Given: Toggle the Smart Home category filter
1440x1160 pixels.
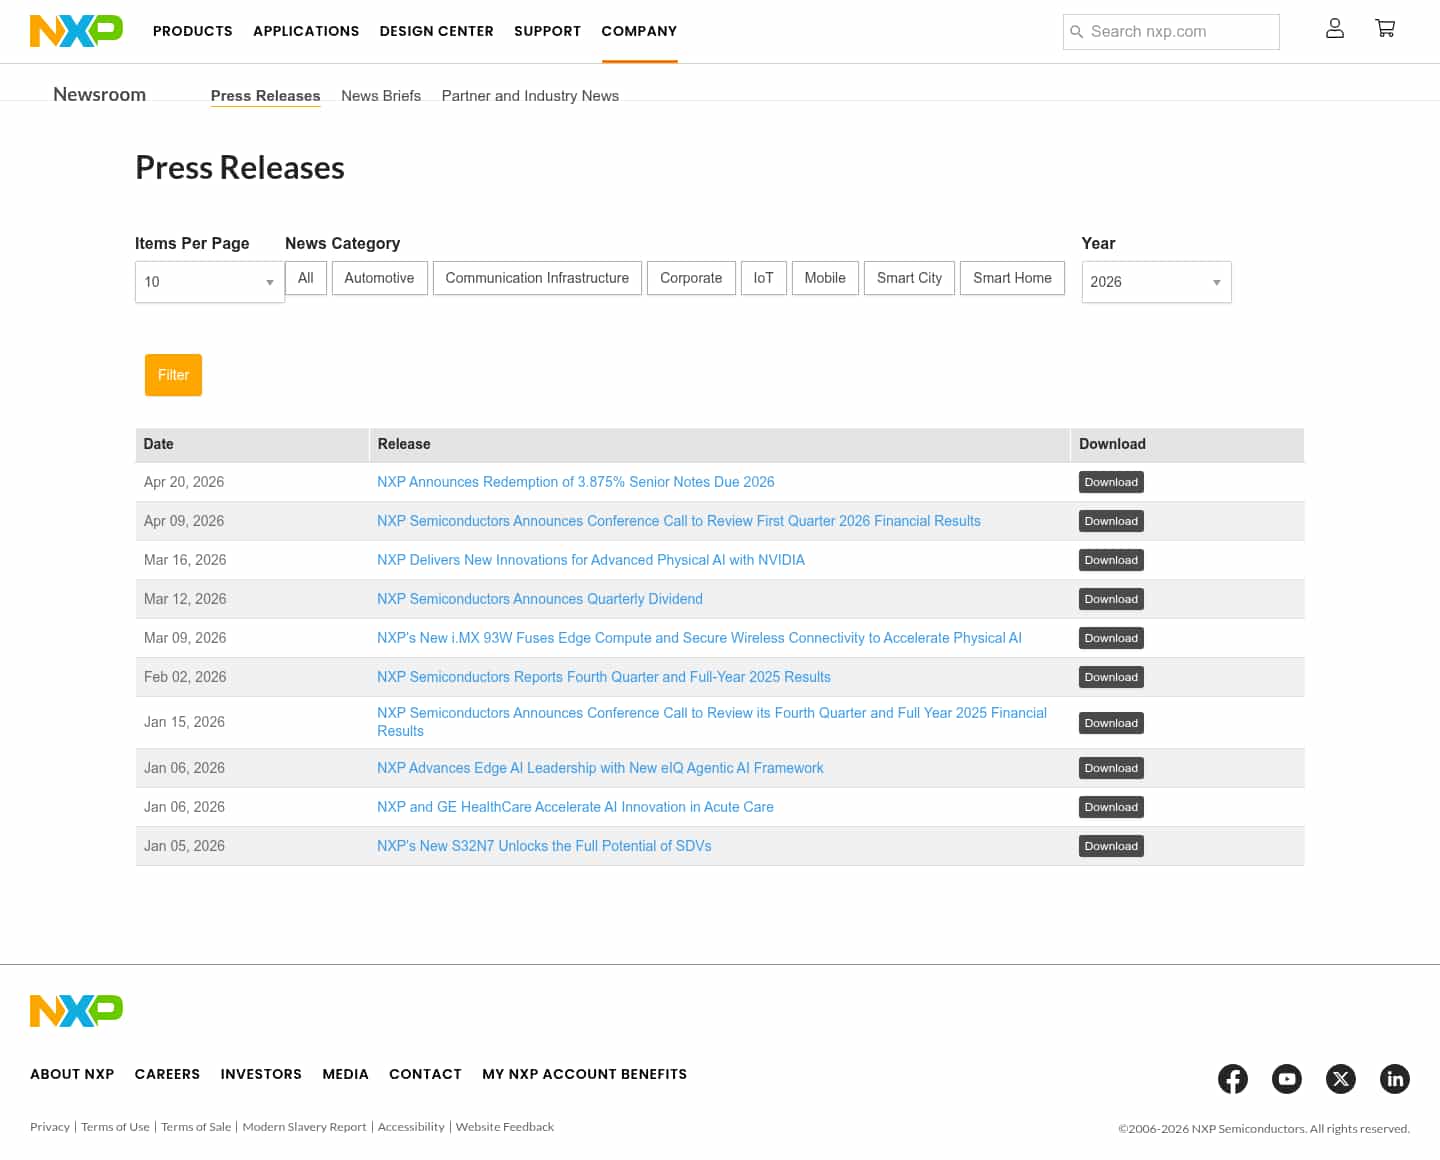Looking at the screenshot, I should (x=1012, y=278).
